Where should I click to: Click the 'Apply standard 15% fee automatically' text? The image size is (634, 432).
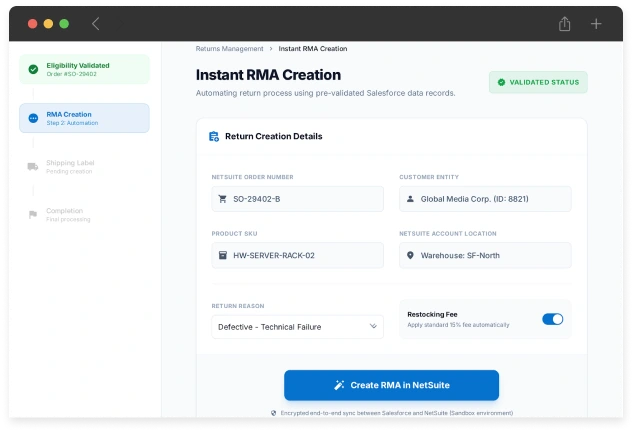pyautogui.click(x=458, y=325)
